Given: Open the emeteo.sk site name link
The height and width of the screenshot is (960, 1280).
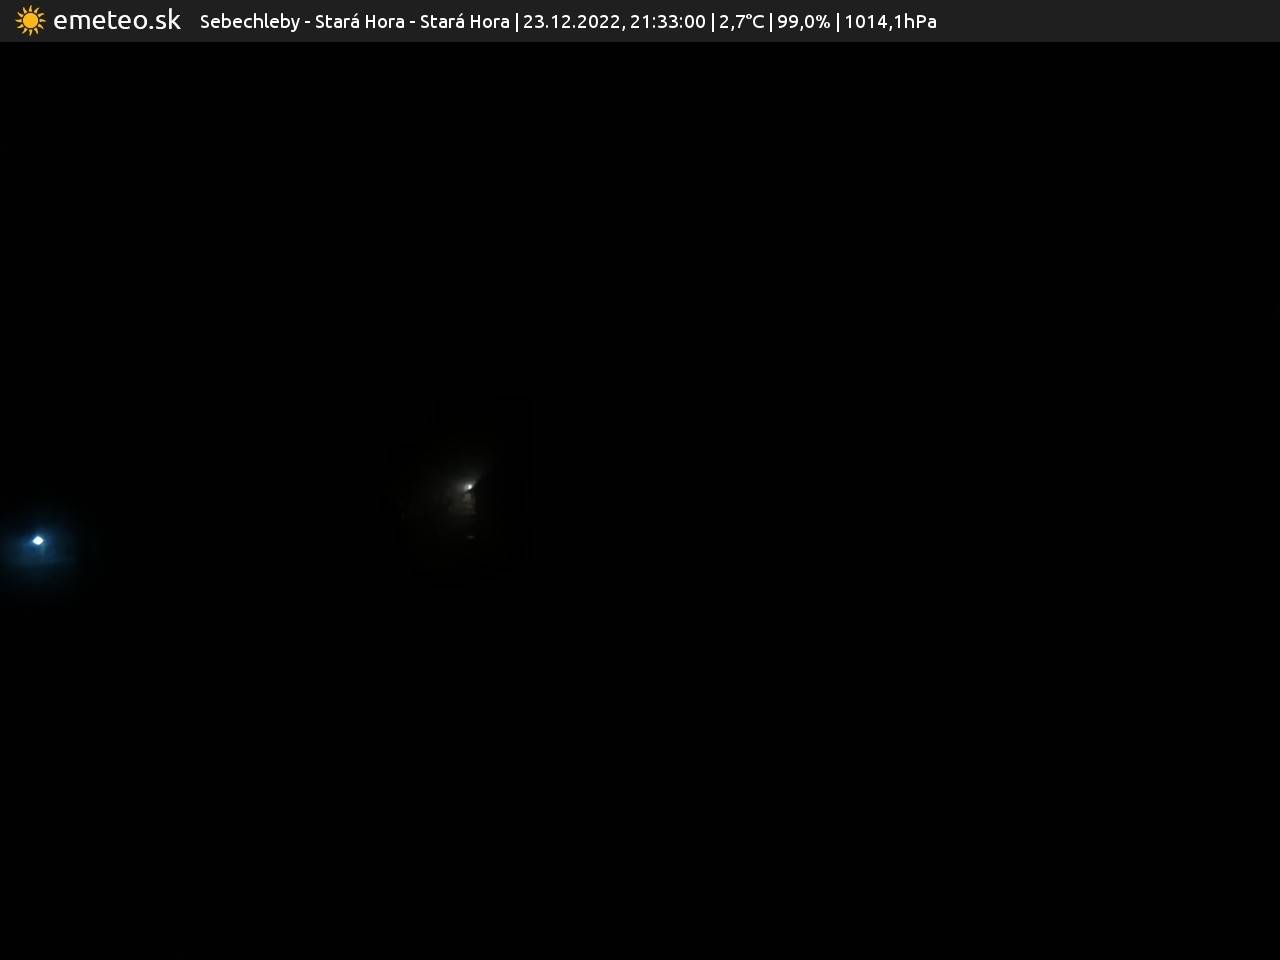Looking at the screenshot, I should (x=117, y=21).
